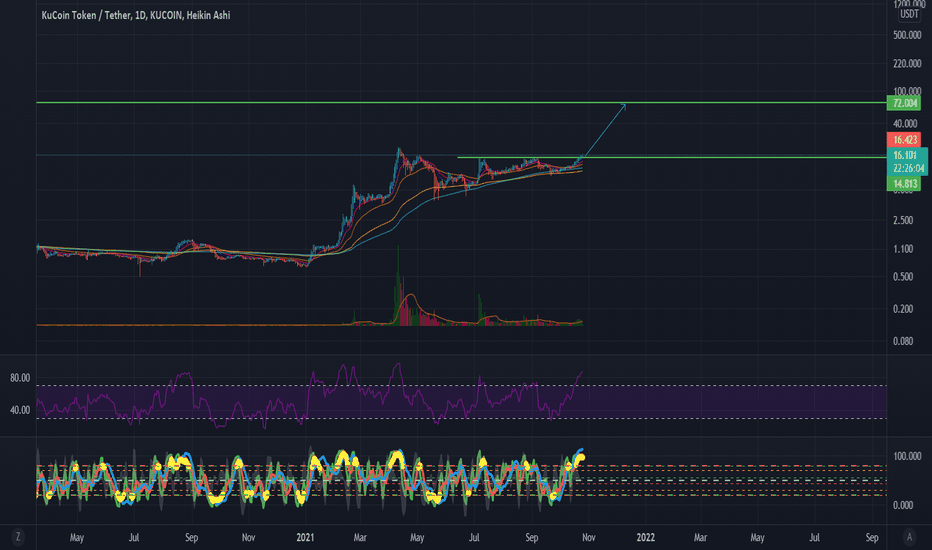Click the 0.000 oscillator scale label

[x=903, y=505]
